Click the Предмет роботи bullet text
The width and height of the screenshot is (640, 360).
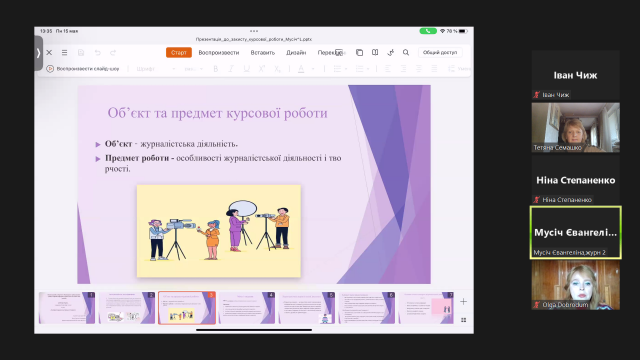pyautogui.click(x=223, y=163)
